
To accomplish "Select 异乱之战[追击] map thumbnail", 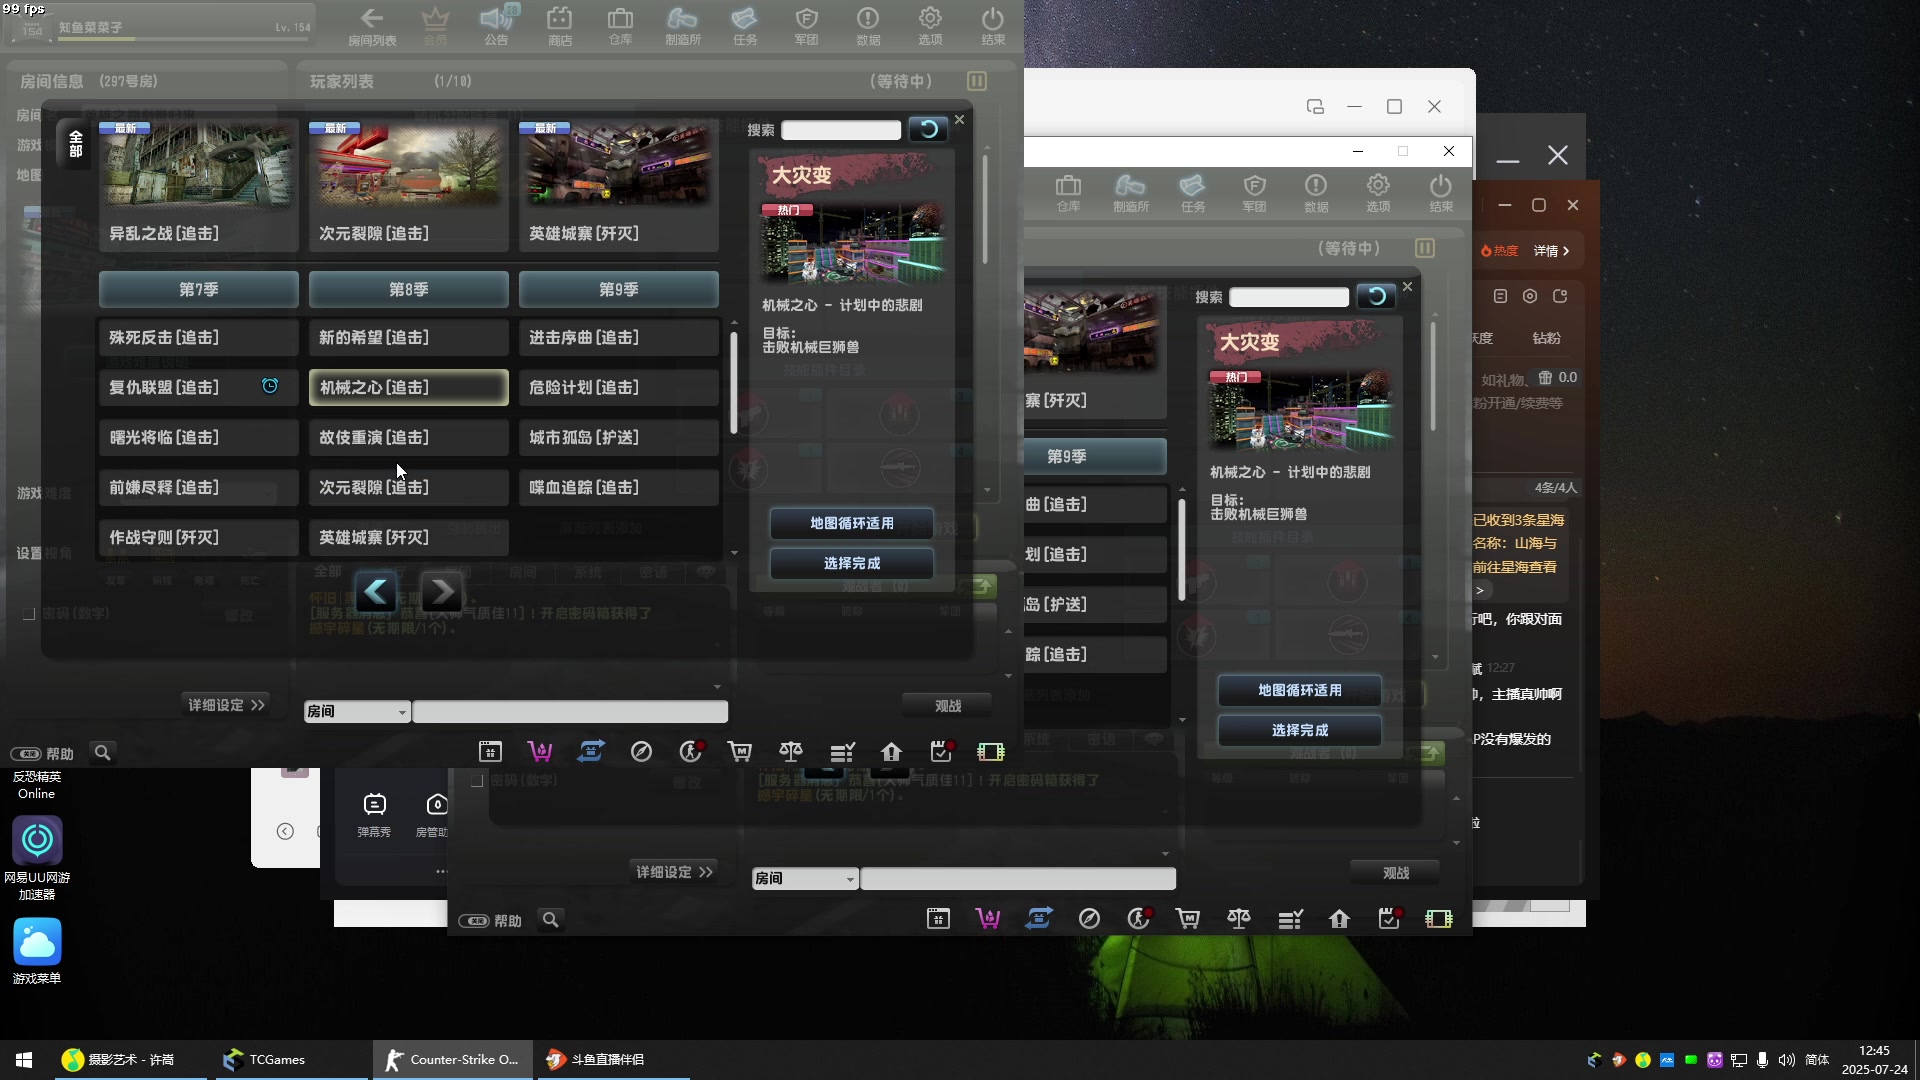I will (x=198, y=185).
